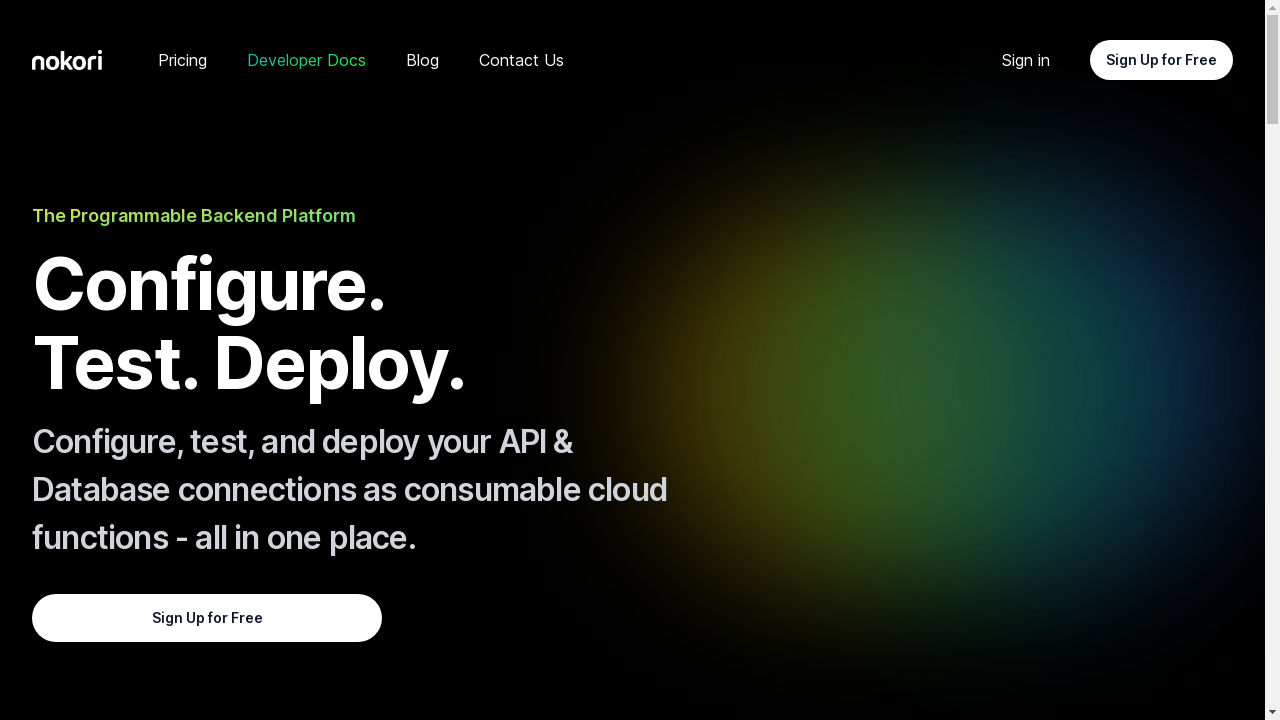Open the Pricing page
The image size is (1280, 720).
(x=183, y=60)
